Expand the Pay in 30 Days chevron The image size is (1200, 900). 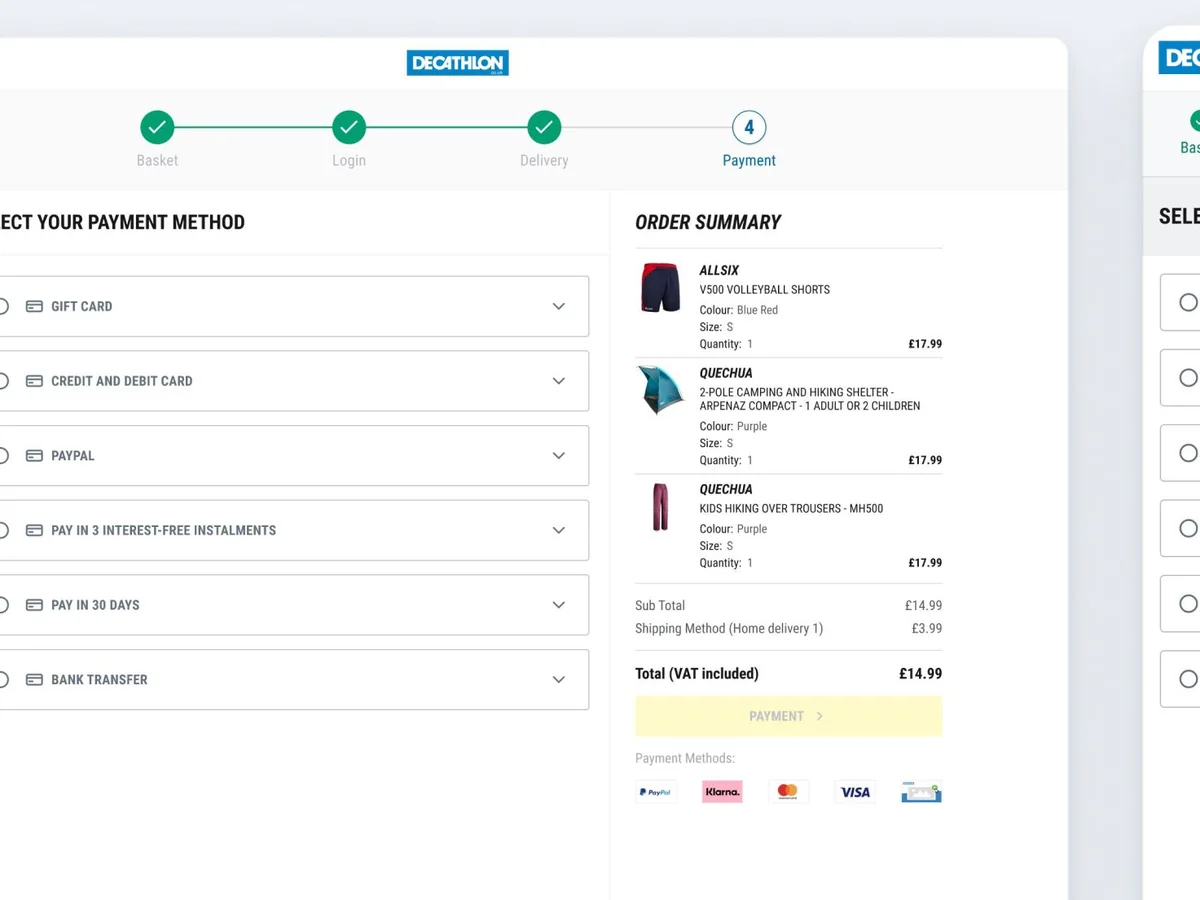click(x=559, y=605)
